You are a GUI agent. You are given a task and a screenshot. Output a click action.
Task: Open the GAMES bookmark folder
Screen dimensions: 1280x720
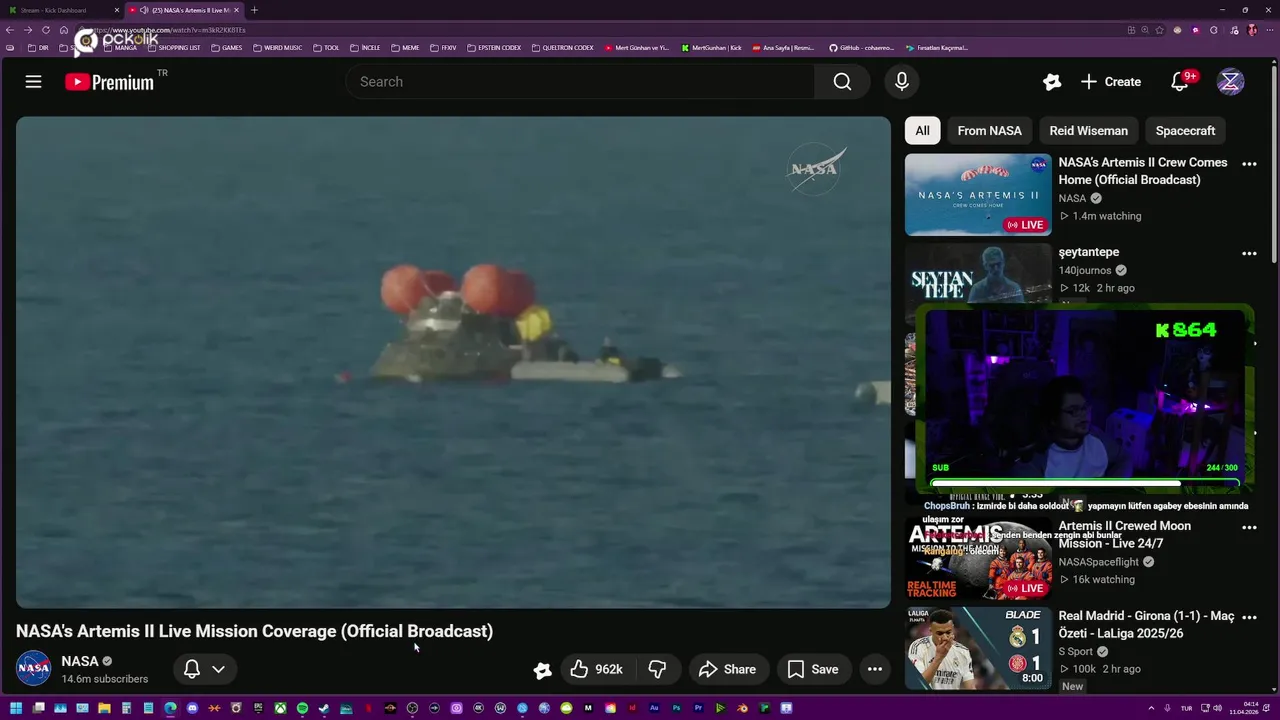point(227,47)
